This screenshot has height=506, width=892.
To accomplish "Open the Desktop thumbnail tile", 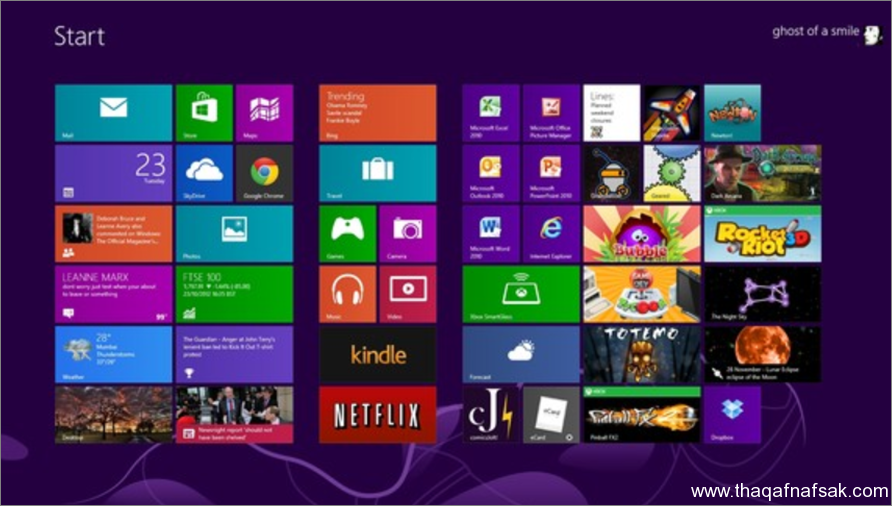I will pyautogui.click(x=113, y=415).
